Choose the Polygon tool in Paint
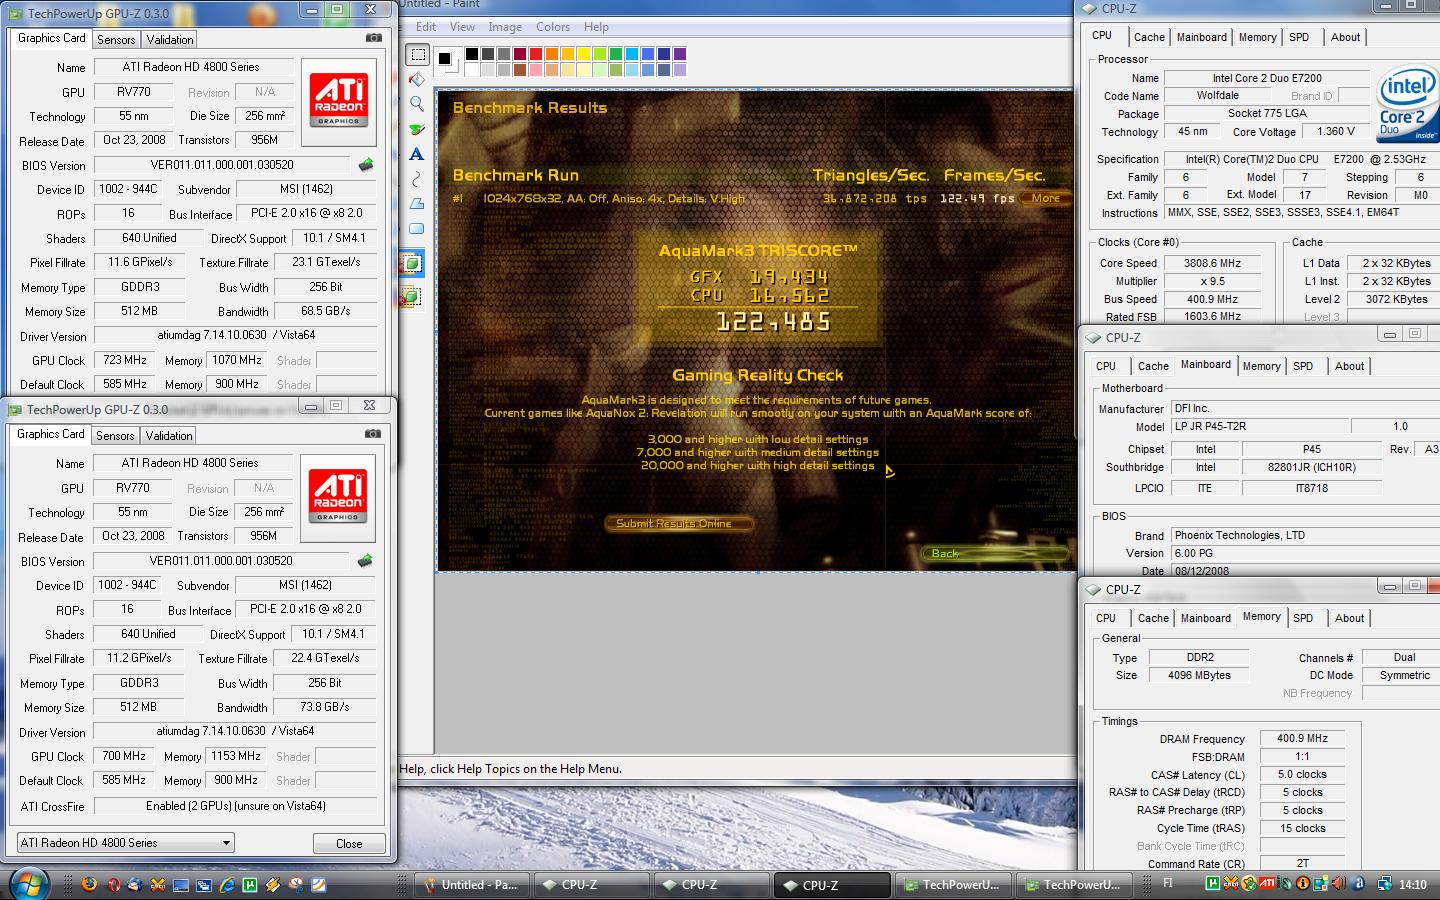 click(417, 204)
